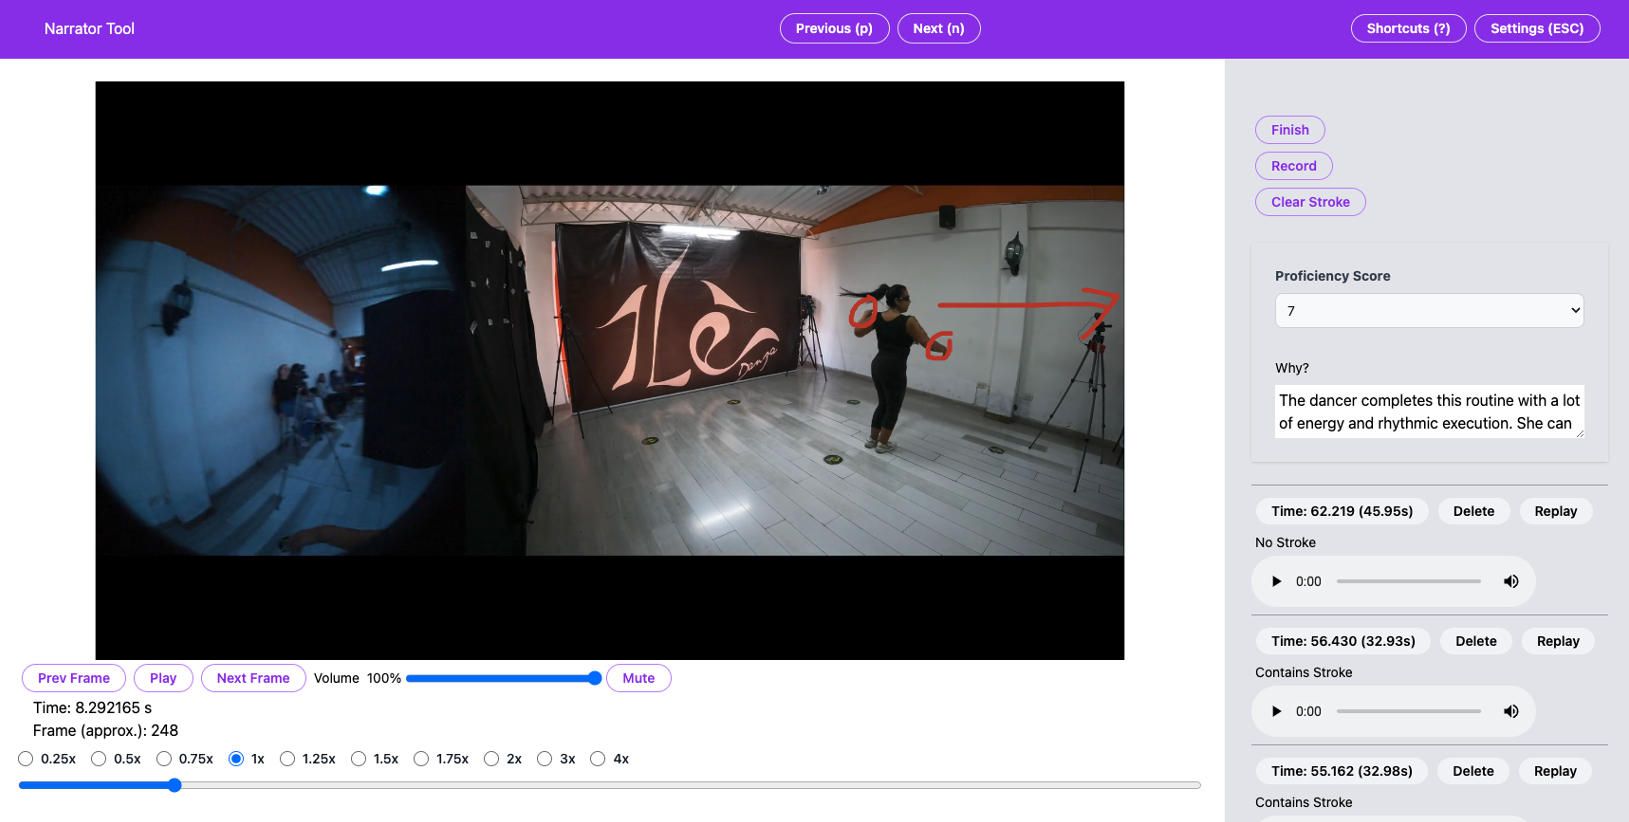Go to Previous (p) item
This screenshot has width=1629, height=822.
click(834, 28)
